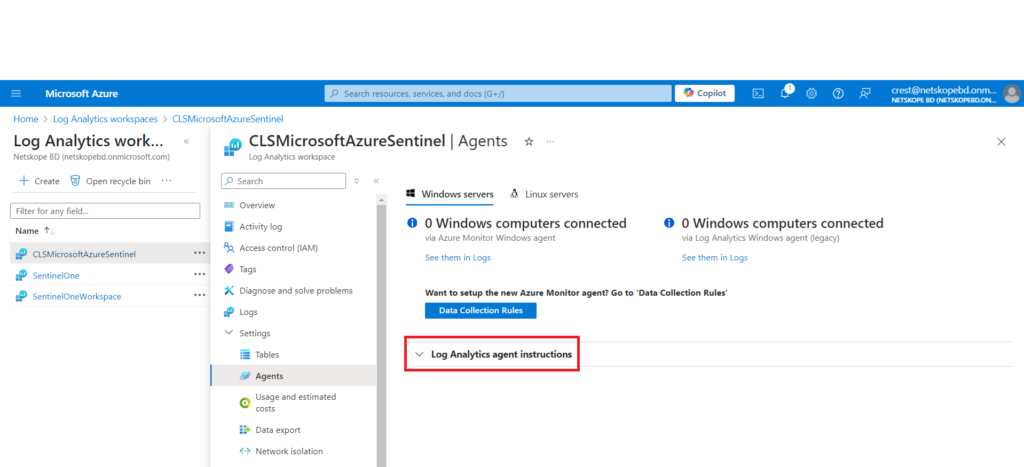Viewport: 1024px width, 467px height.
Task: Click info icon for Azure Monitor agent count
Action: [412, 223]
